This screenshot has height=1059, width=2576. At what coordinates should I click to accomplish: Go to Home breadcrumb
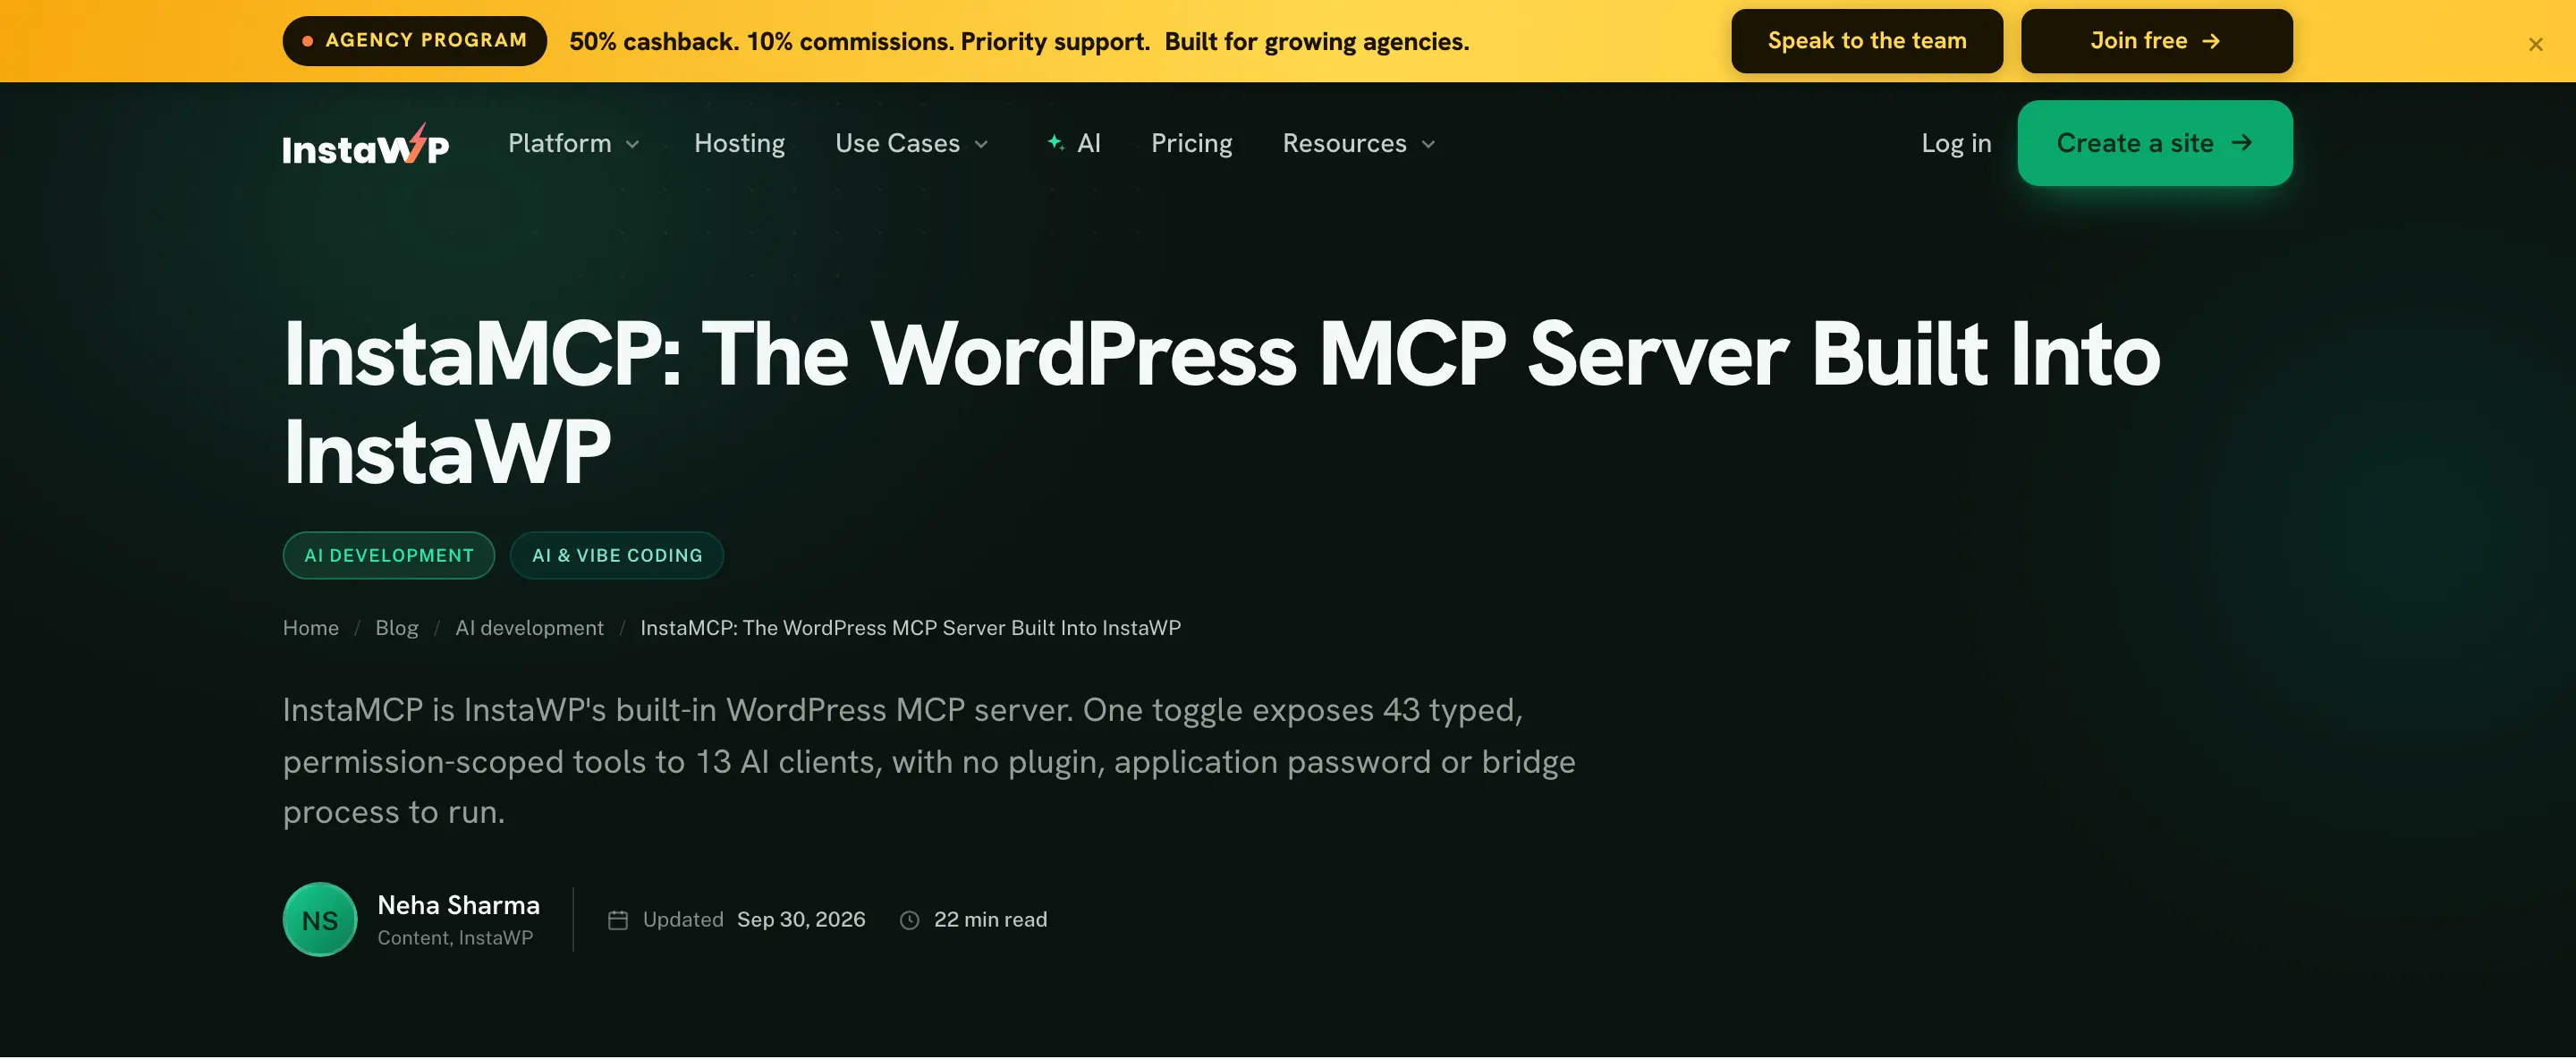(311, 628)
